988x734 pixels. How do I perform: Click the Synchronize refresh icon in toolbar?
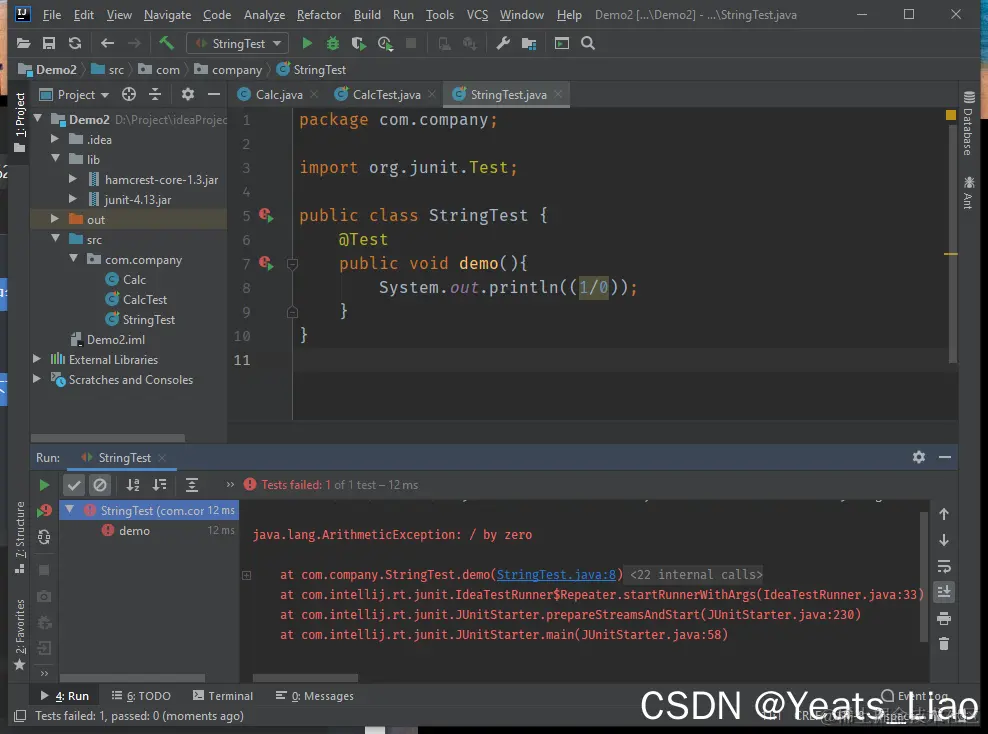(74, 43)
